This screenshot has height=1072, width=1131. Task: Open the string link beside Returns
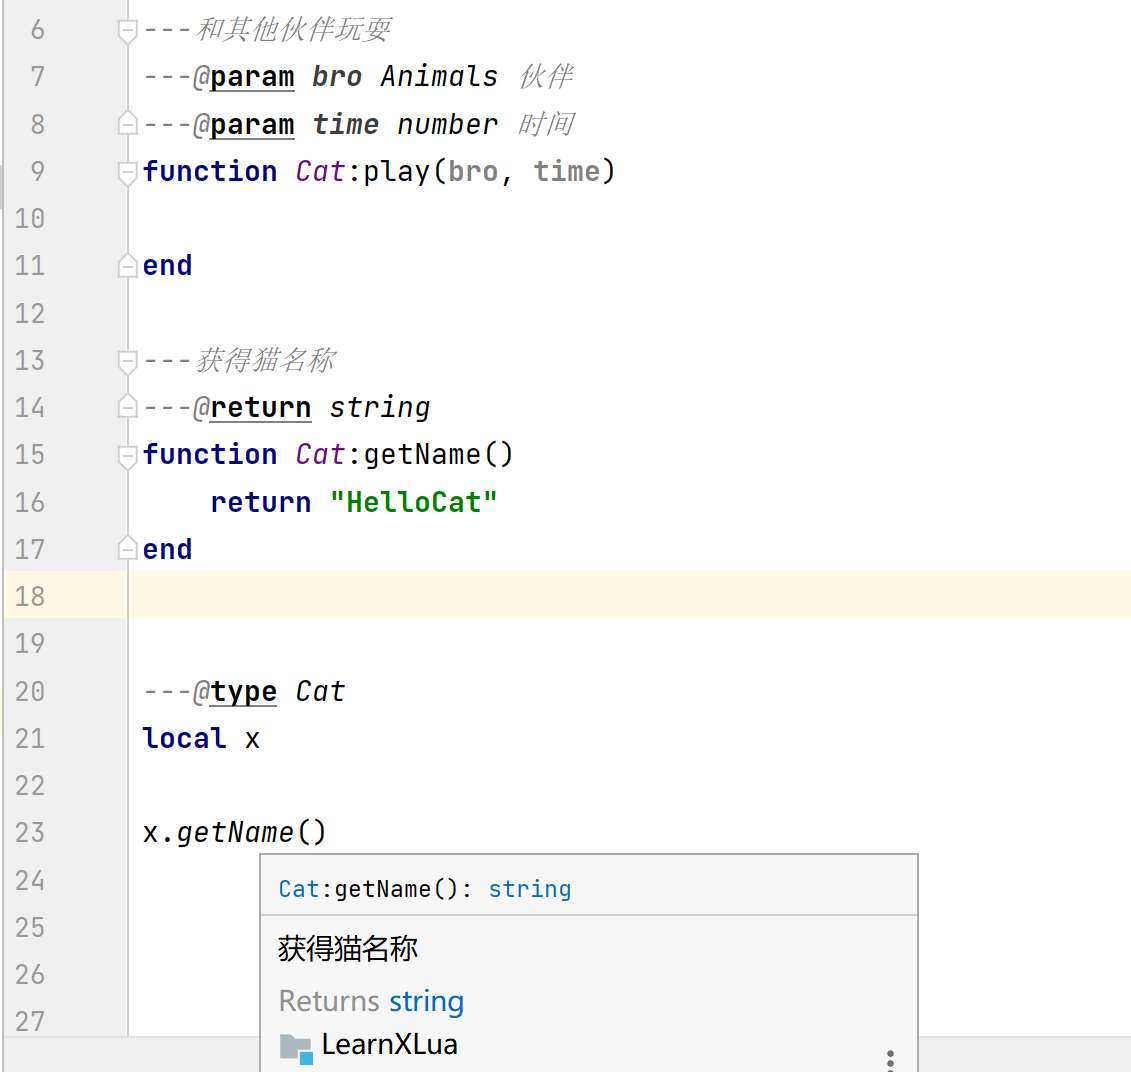point(426,1001)
